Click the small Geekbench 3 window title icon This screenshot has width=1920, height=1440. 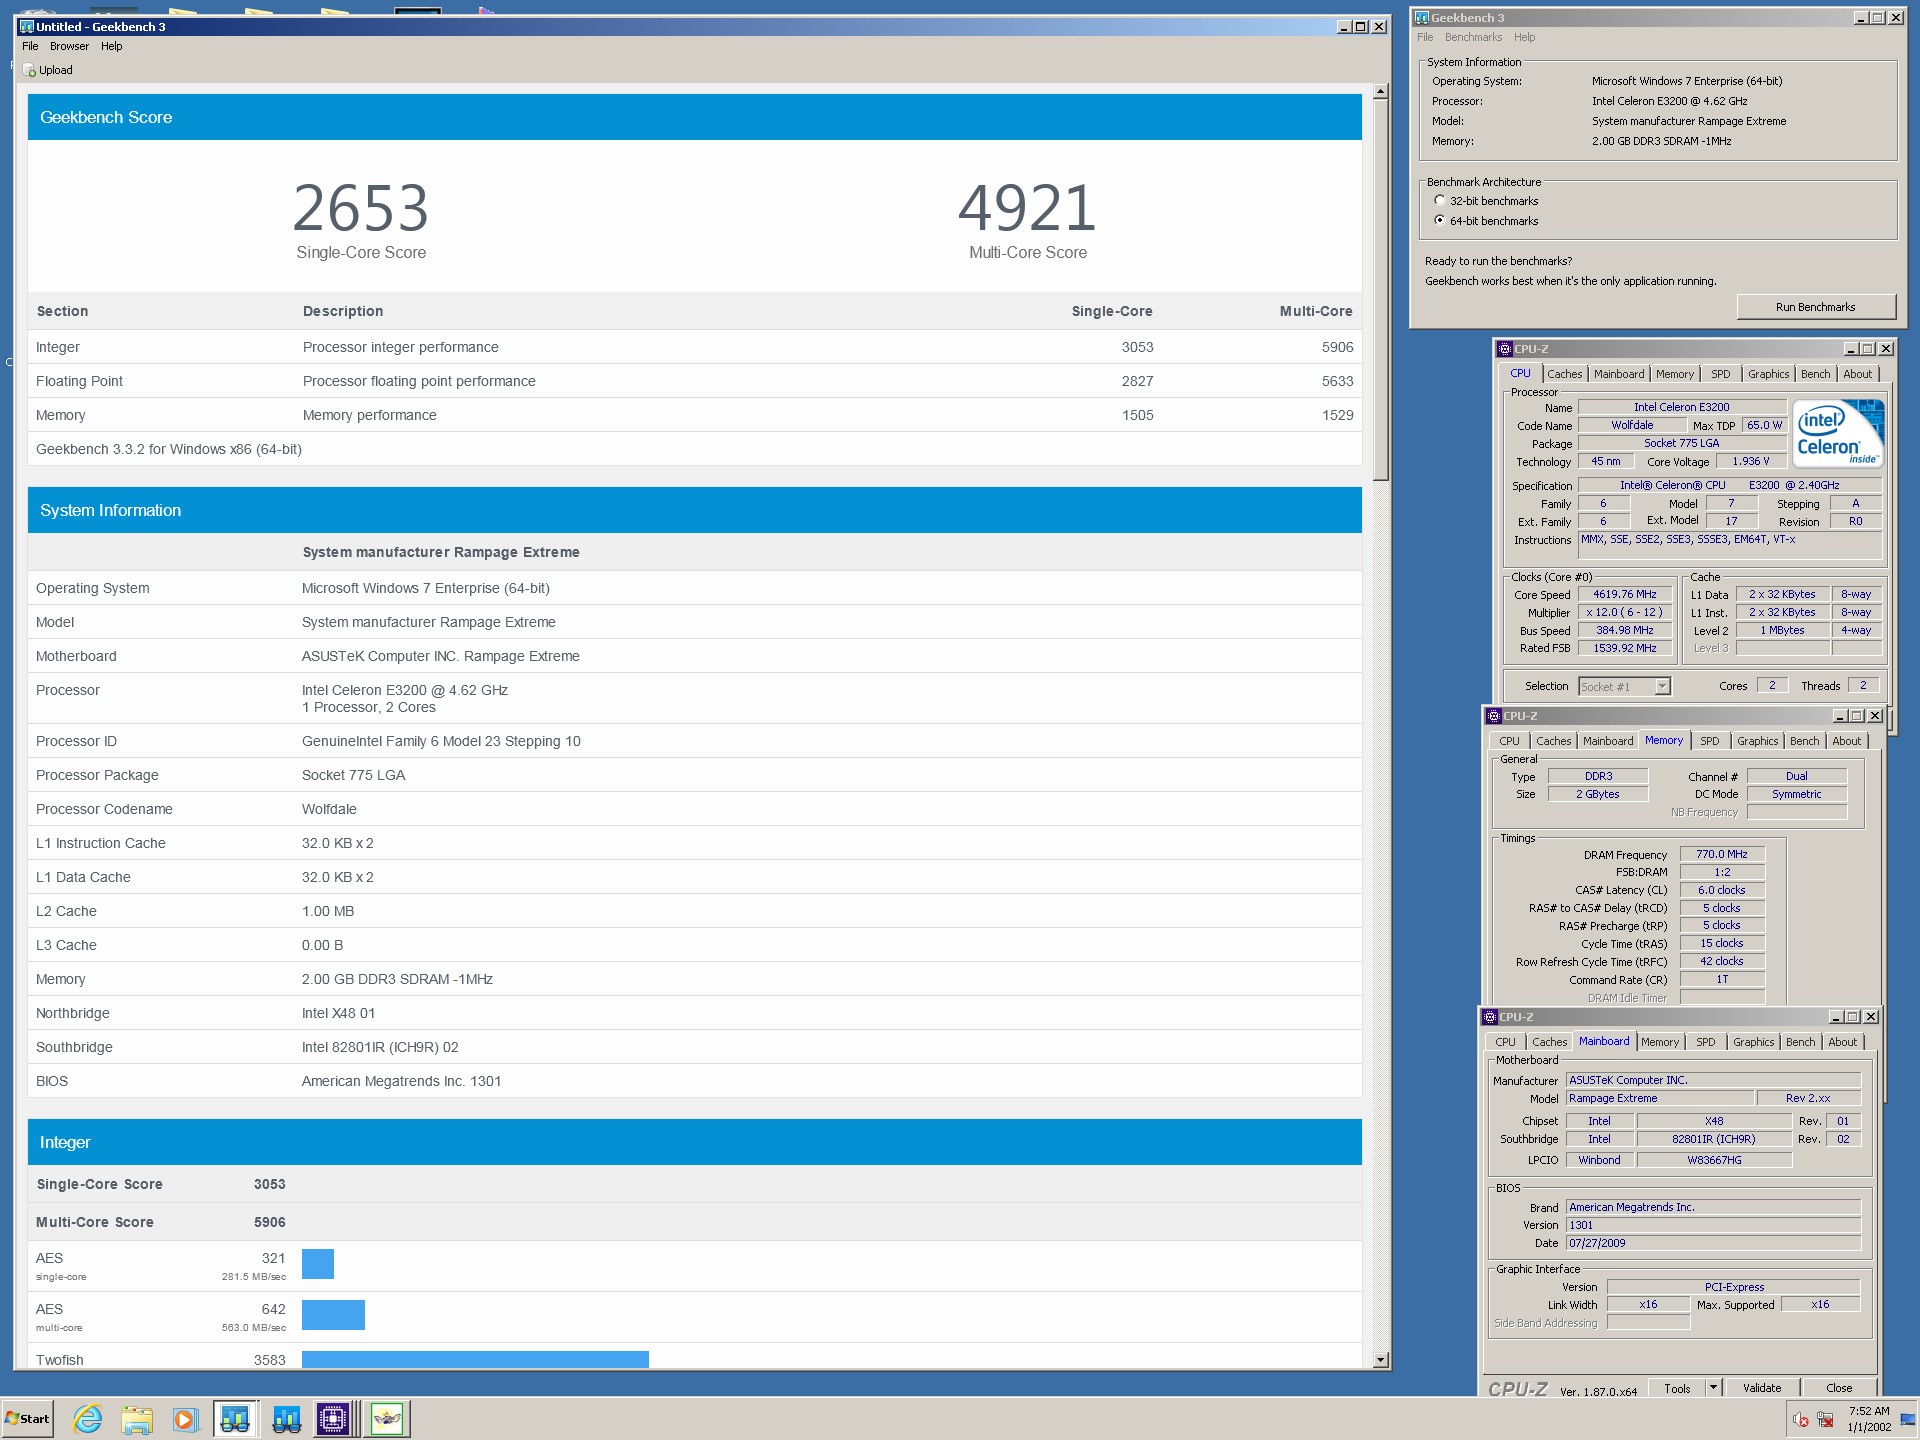click(x=1421, y=18)
